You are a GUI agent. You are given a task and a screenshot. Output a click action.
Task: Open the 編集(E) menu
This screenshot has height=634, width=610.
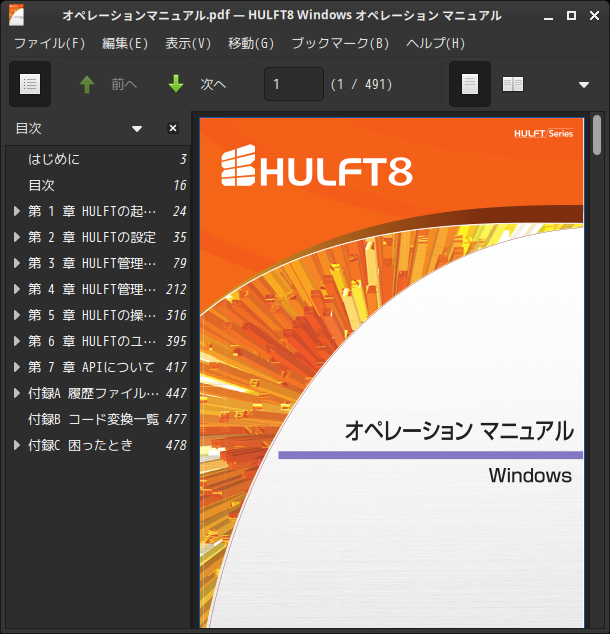[125, 43]
